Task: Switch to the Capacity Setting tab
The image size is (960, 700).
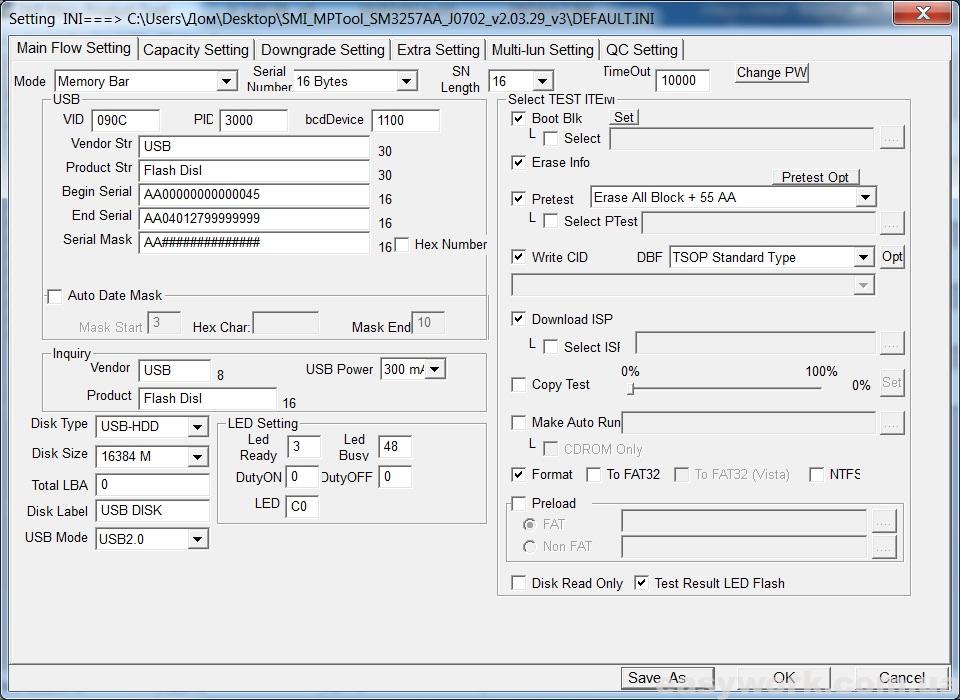Action: pyautogui.click(x=196, y=50)
